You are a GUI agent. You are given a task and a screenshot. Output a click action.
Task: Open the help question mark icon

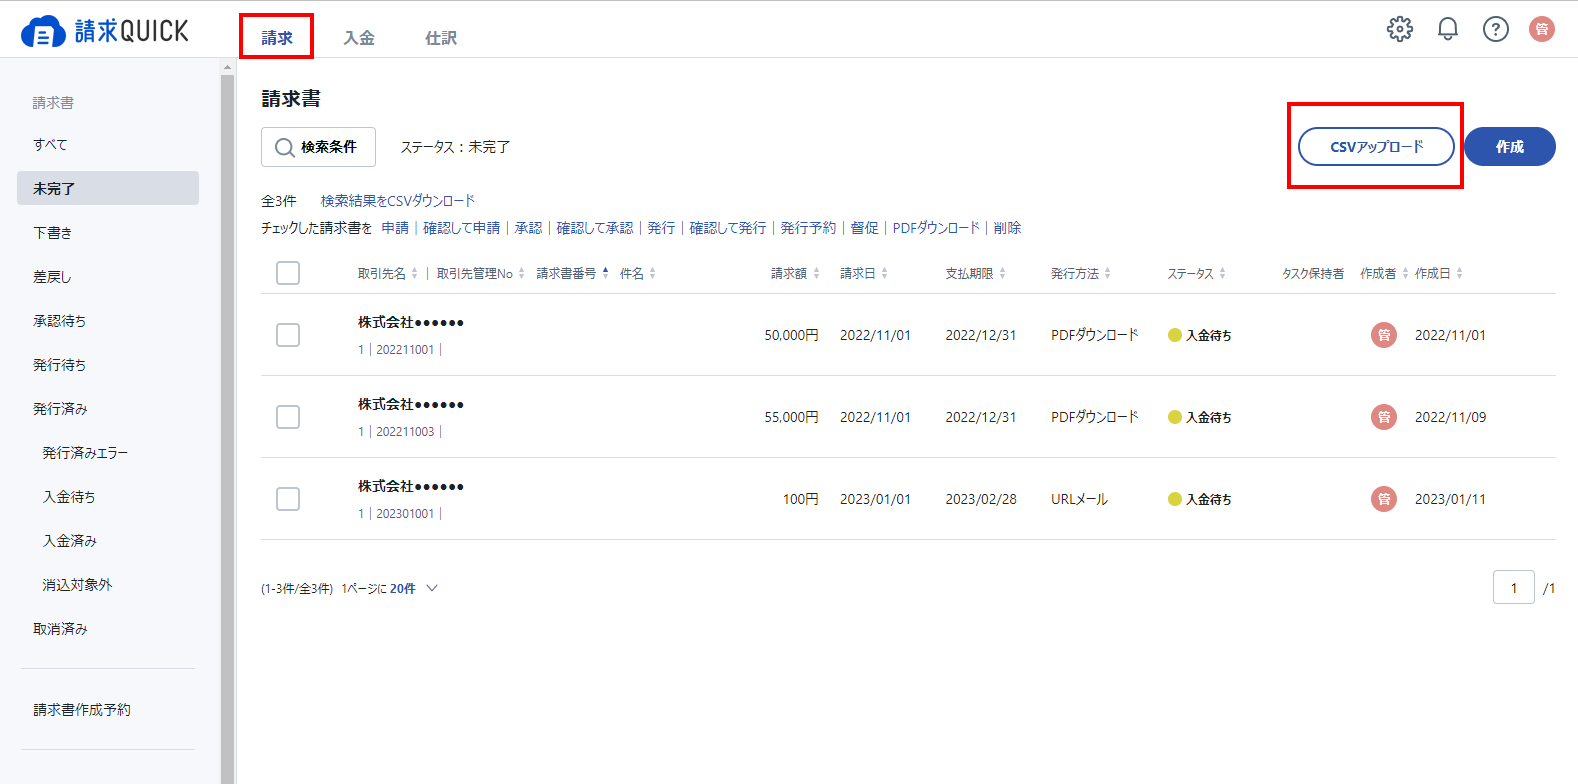(x=1496, y=29)
